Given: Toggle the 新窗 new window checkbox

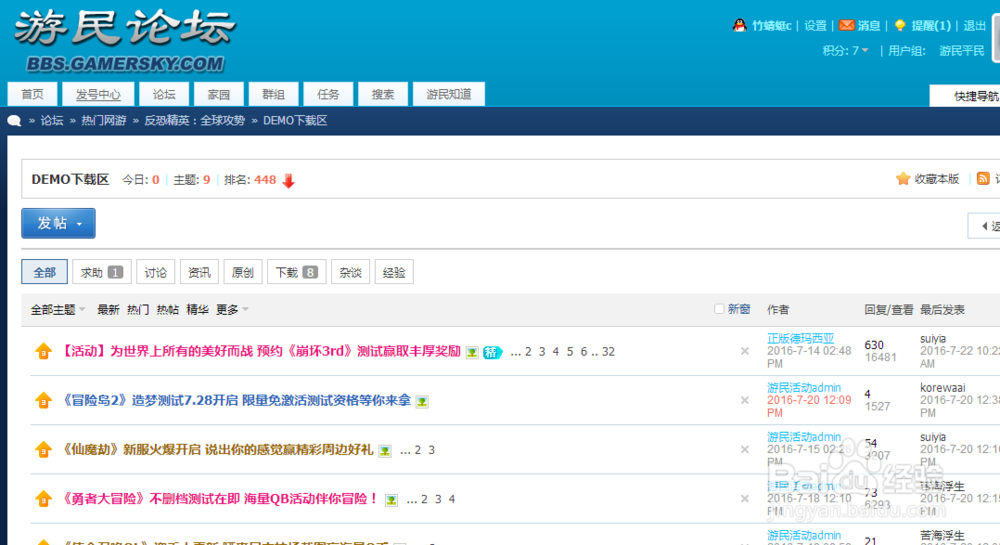Looking at the screenshot, I should coord(719,309).
